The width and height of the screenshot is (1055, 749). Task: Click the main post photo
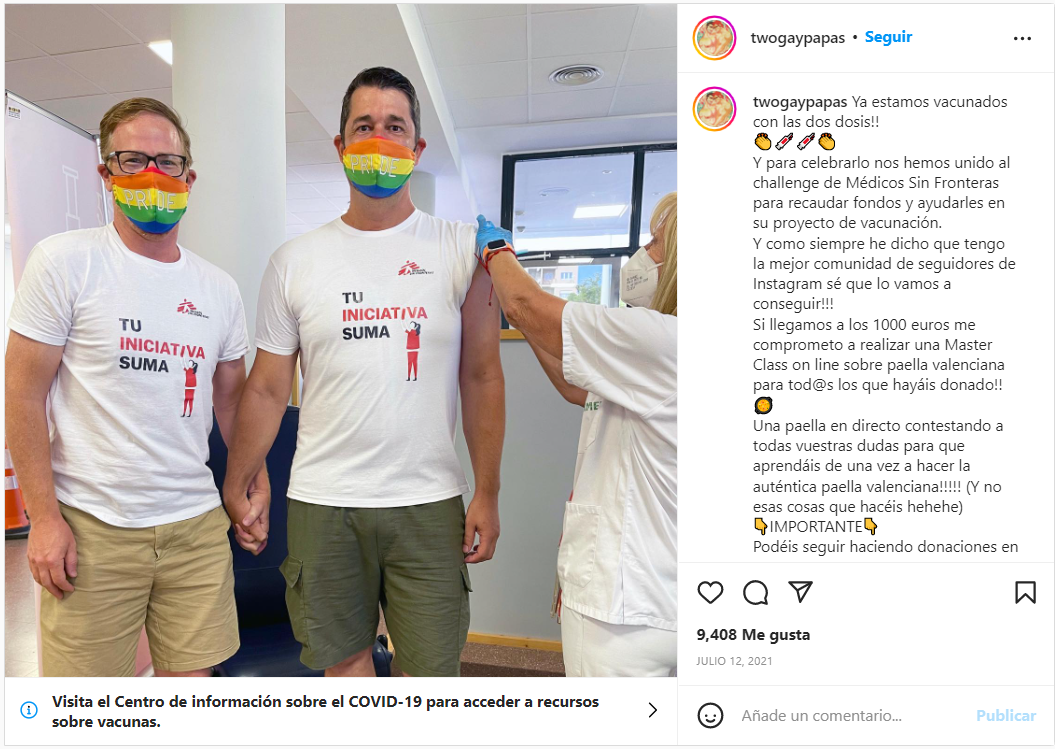[x=340, y=340]
